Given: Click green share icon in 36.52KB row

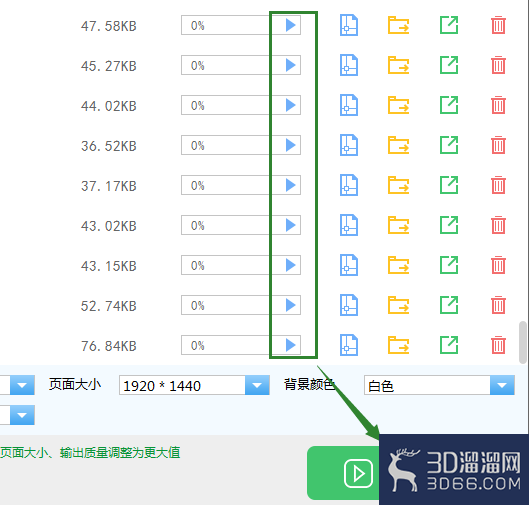Looking at the screenshot, I should coord(449,145).
